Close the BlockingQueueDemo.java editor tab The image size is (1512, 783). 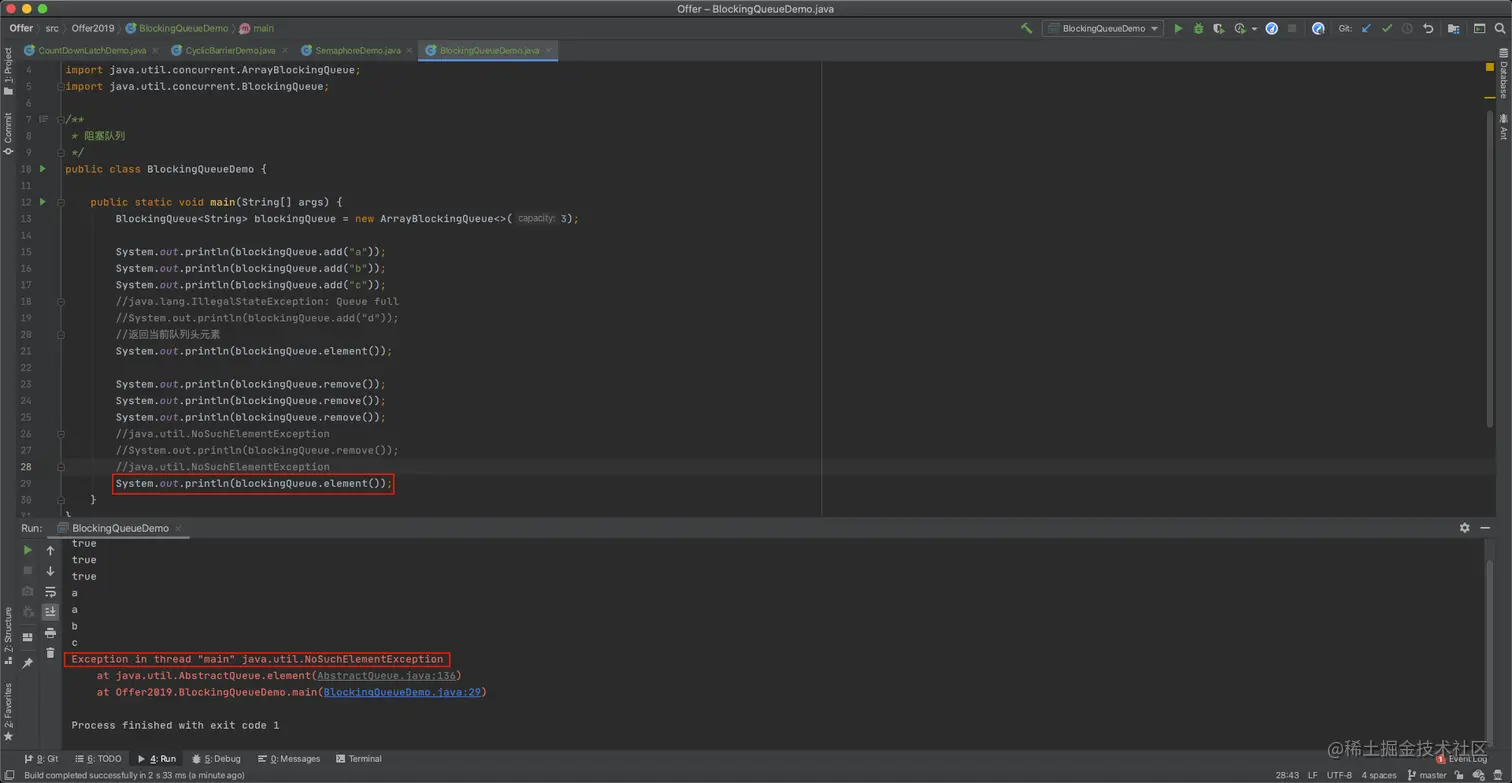point(548,50)
